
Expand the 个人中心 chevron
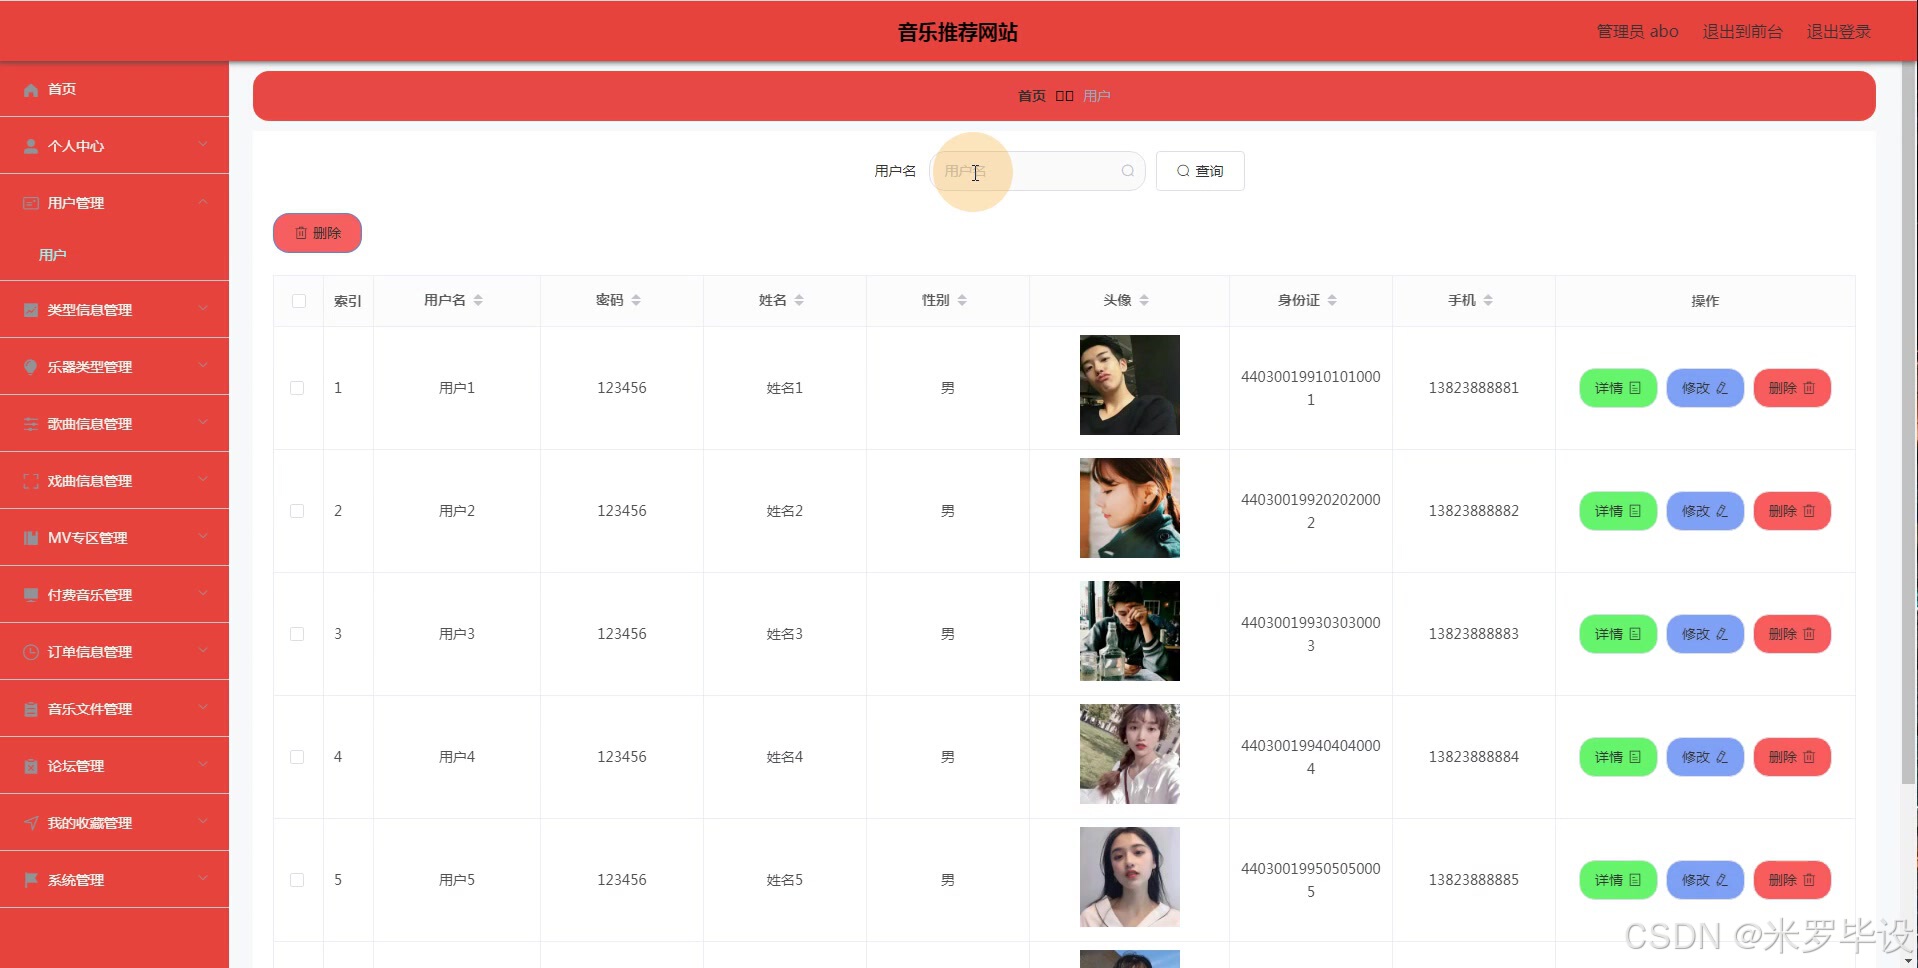[x=203, y=145]
